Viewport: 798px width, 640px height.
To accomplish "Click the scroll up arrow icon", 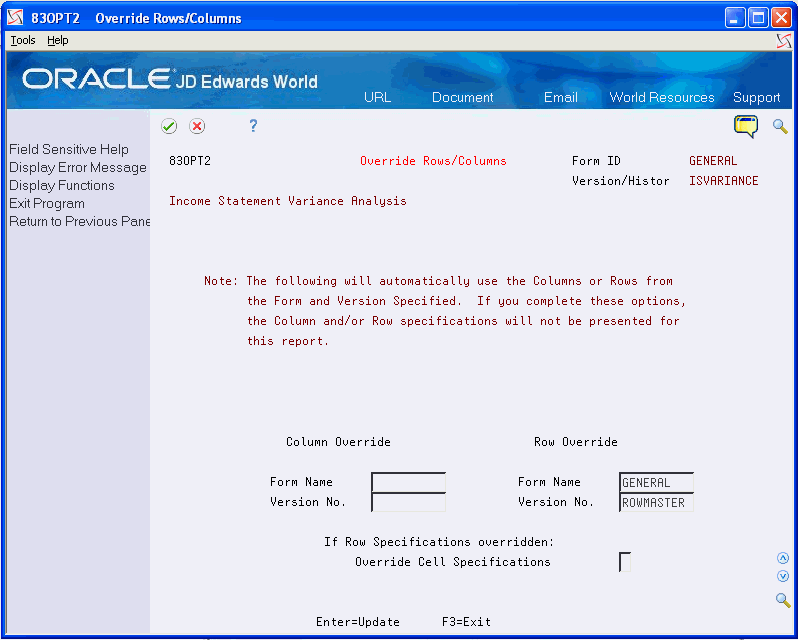I will tap(783, 559).
